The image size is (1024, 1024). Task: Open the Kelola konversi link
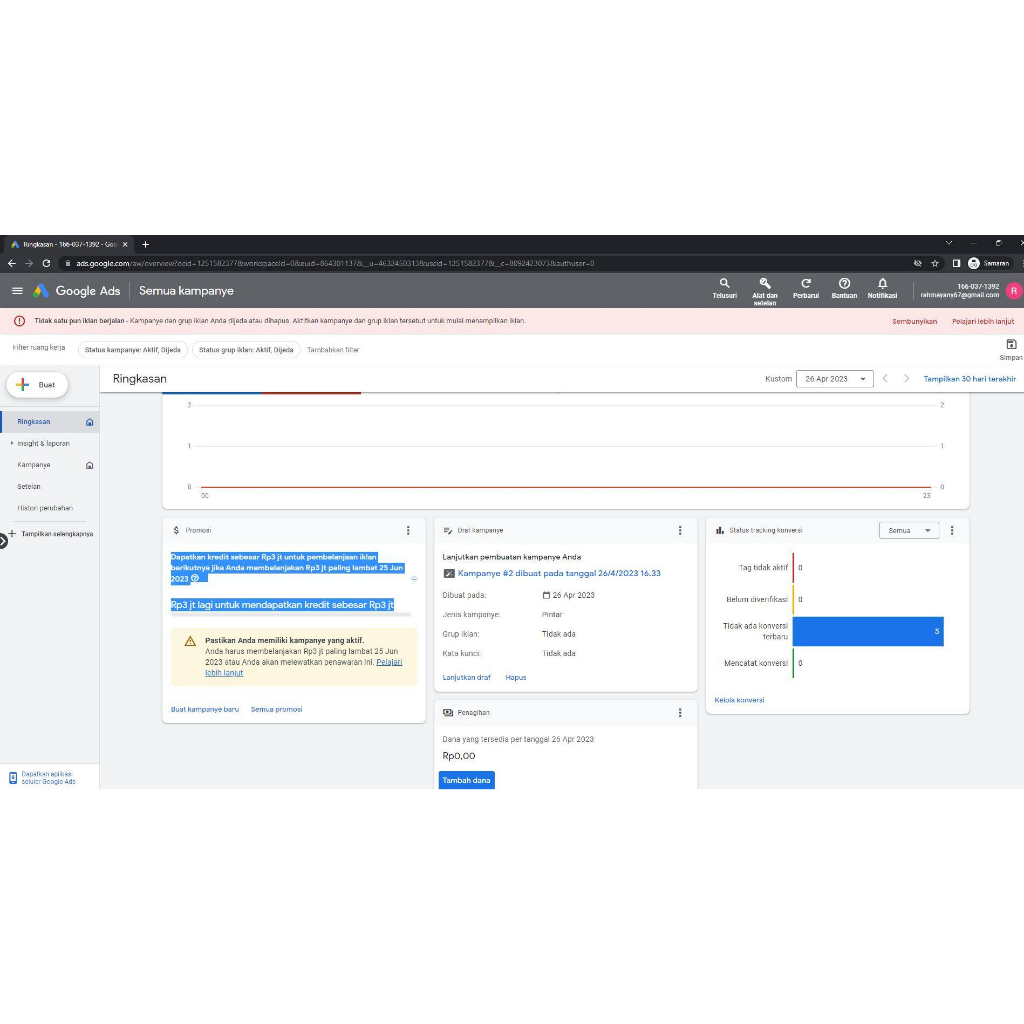(x=739, y=699)
